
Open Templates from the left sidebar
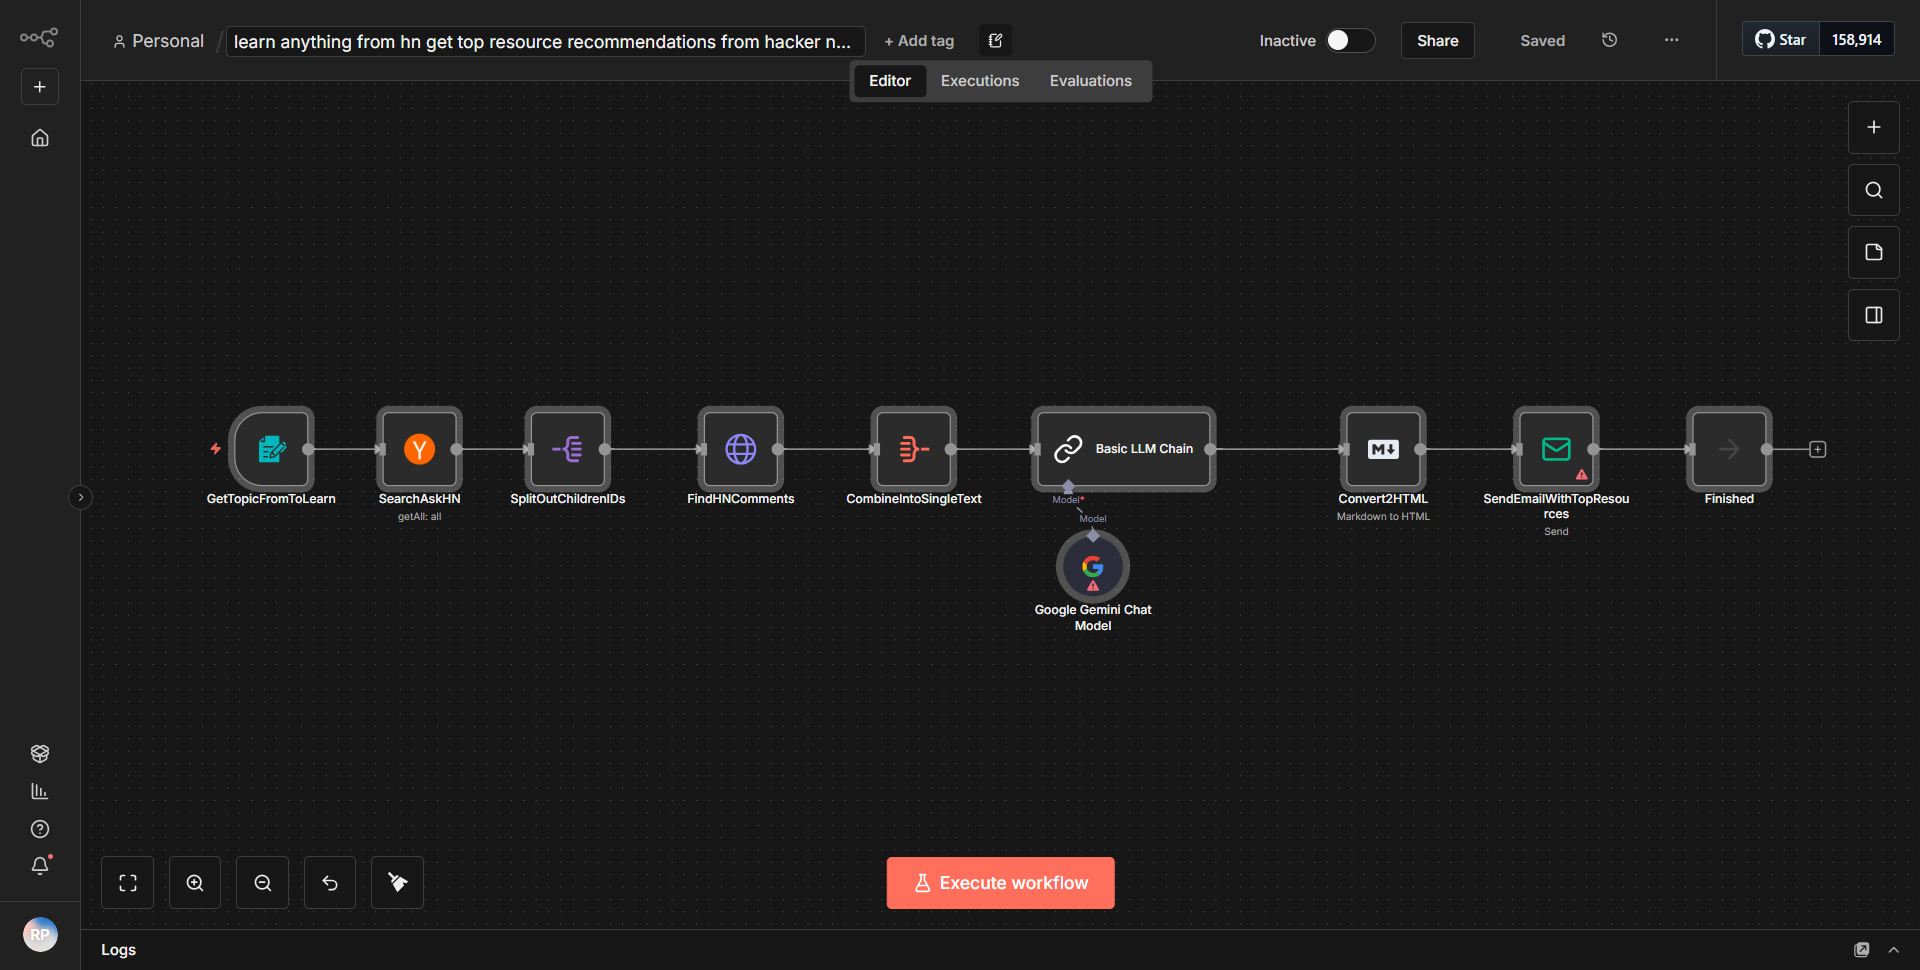(x=40, y=753)
